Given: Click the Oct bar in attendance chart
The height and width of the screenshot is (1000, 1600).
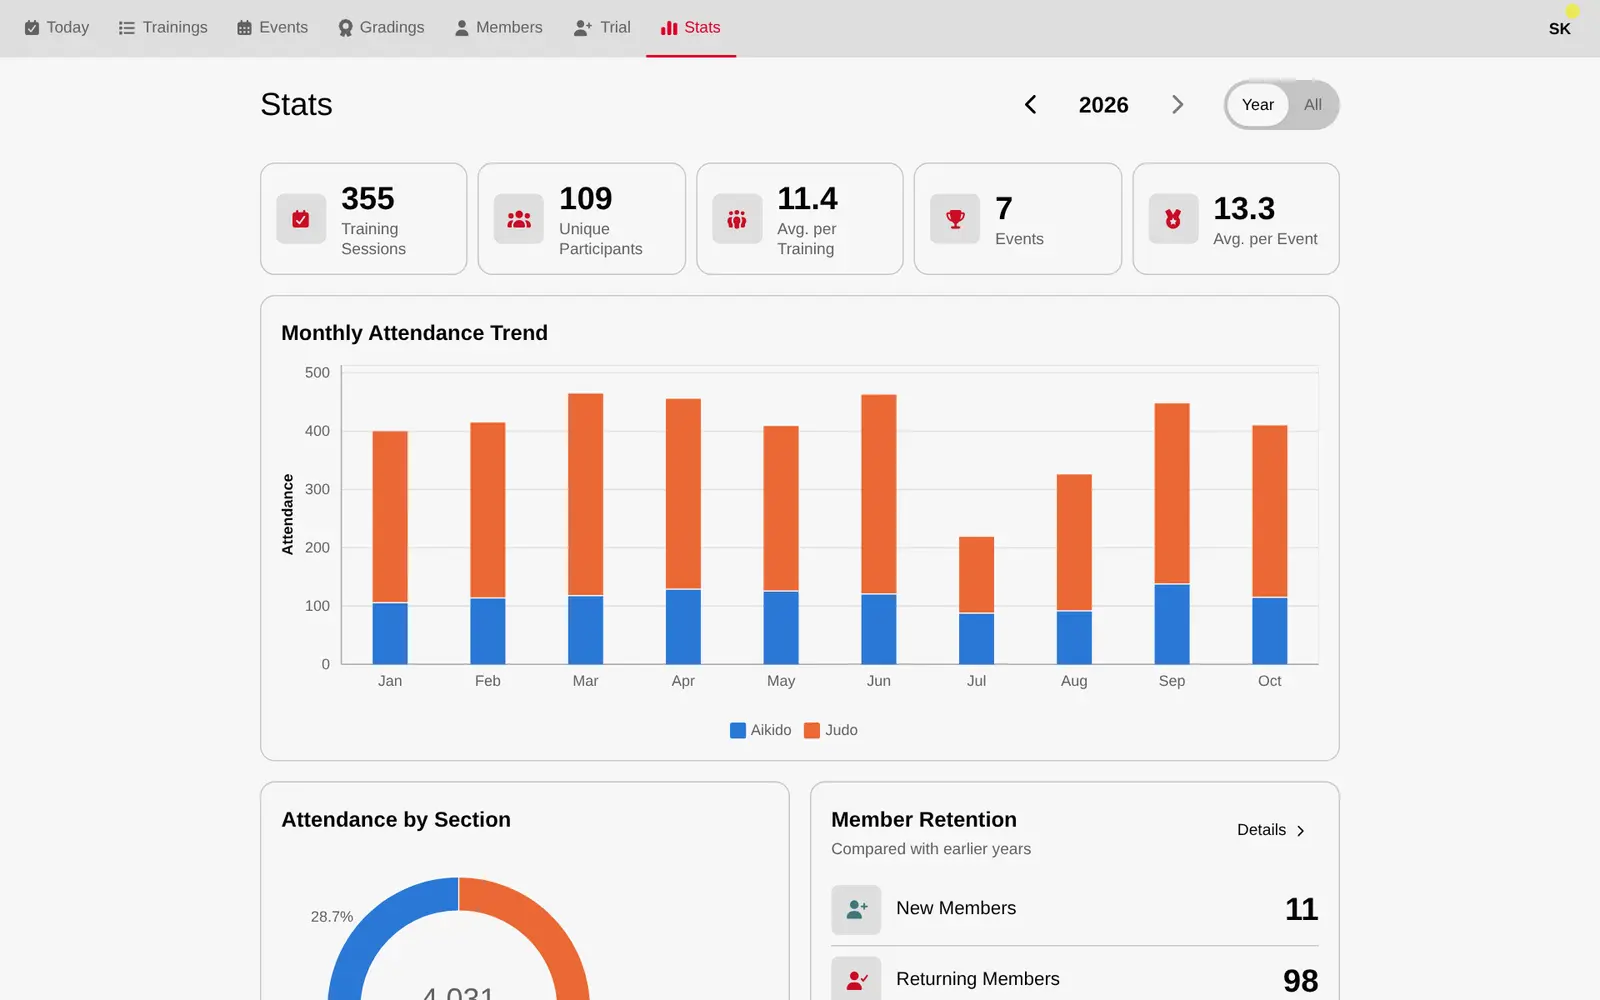Looking at the screenshot, I should (1269, 545).
